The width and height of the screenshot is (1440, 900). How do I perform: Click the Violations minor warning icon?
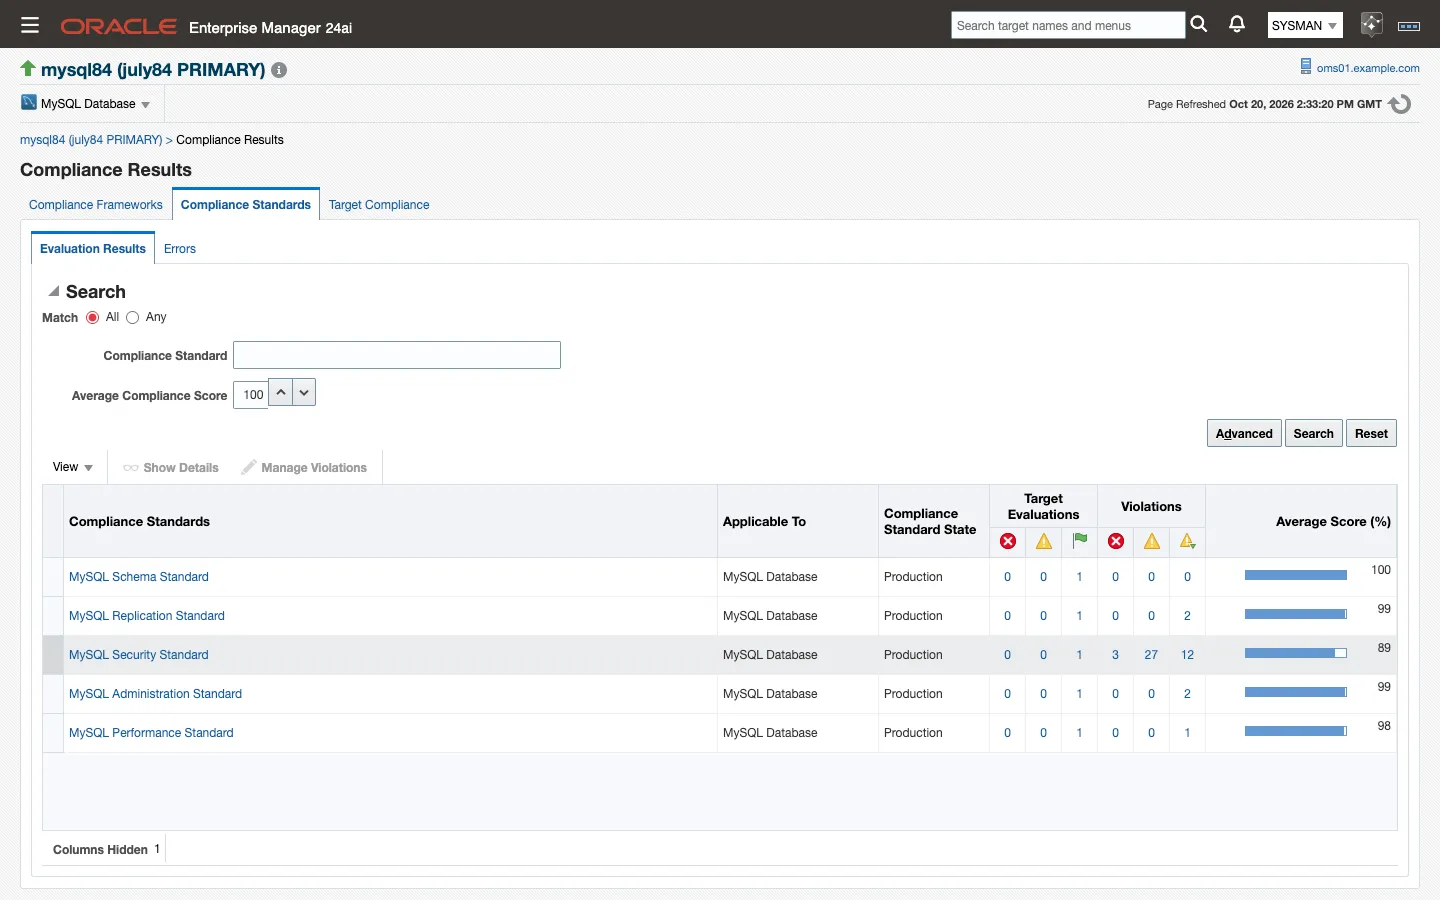(x=1188, y=541)
